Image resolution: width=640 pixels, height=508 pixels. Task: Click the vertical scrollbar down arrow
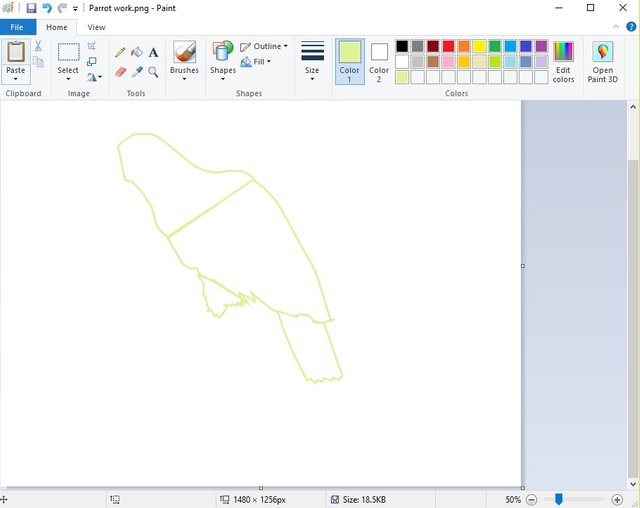point(633,484)
